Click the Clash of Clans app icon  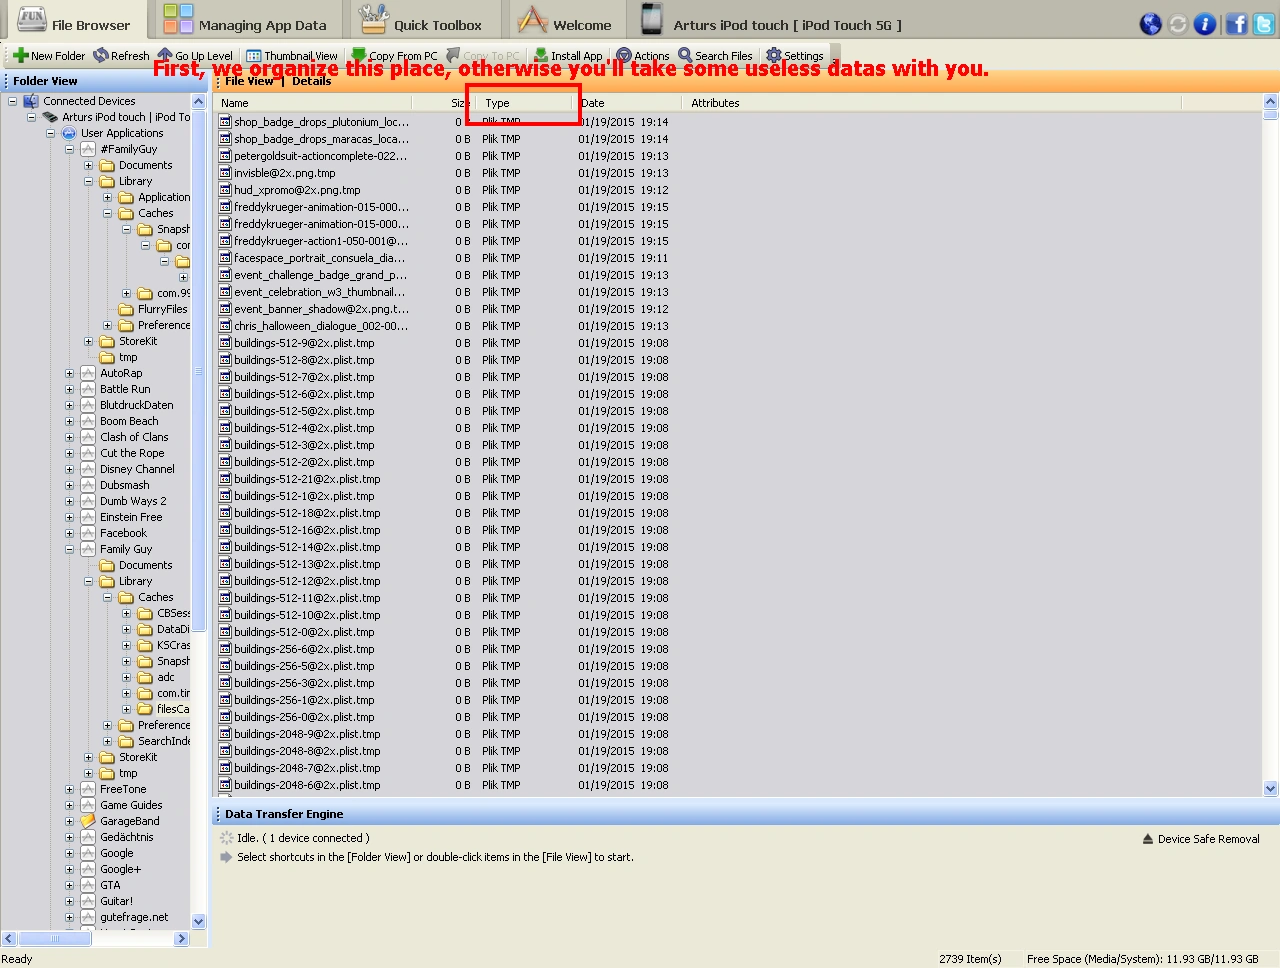click(x=88, y=437)
